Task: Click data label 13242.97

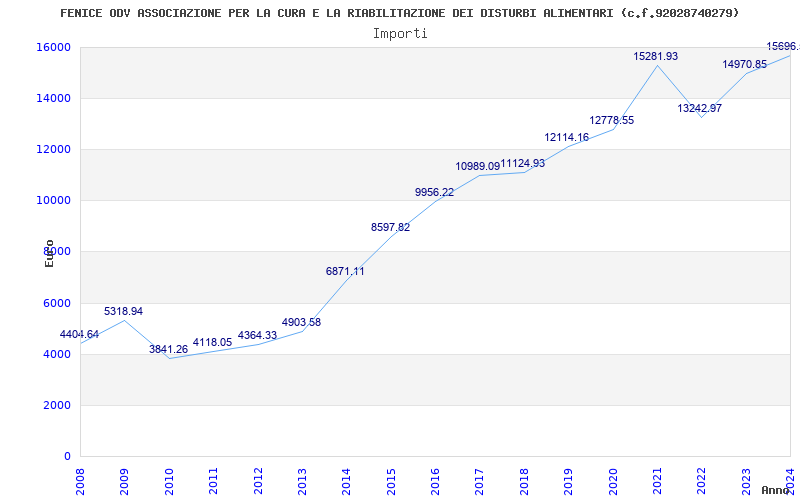Action: pos(699,108)
